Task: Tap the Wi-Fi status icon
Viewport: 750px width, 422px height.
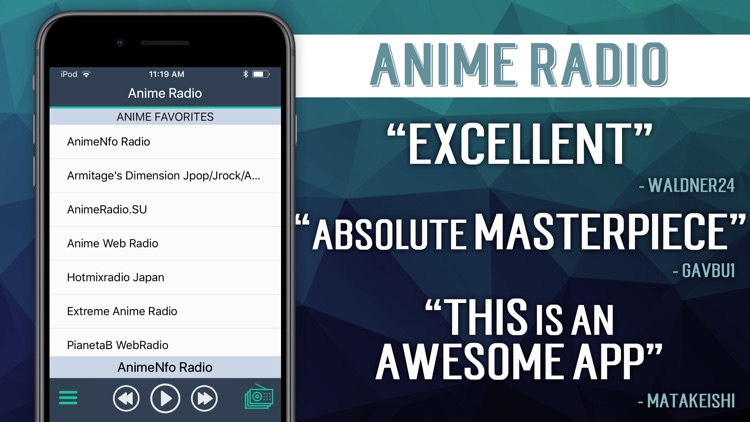Action: point(87,74)
